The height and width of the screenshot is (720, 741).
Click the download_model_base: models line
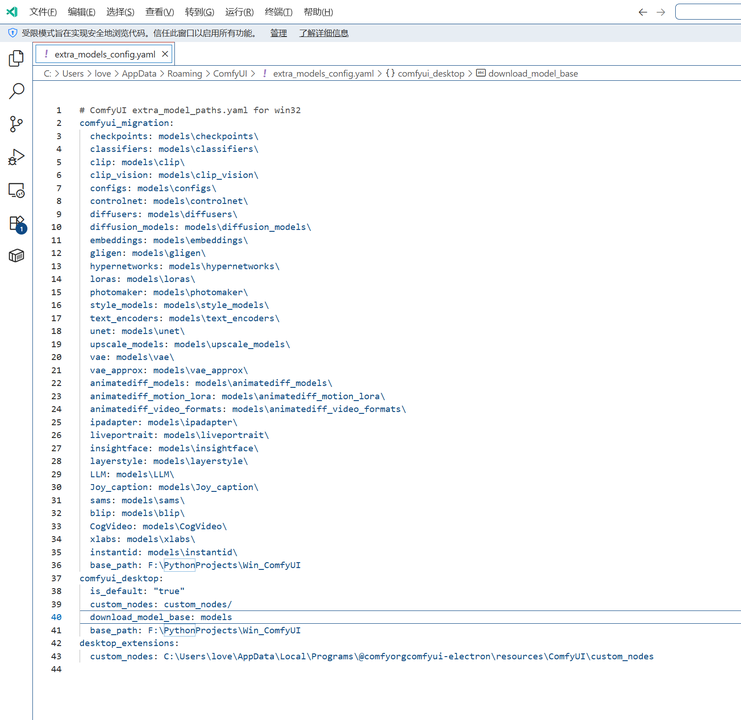(161, 617)
